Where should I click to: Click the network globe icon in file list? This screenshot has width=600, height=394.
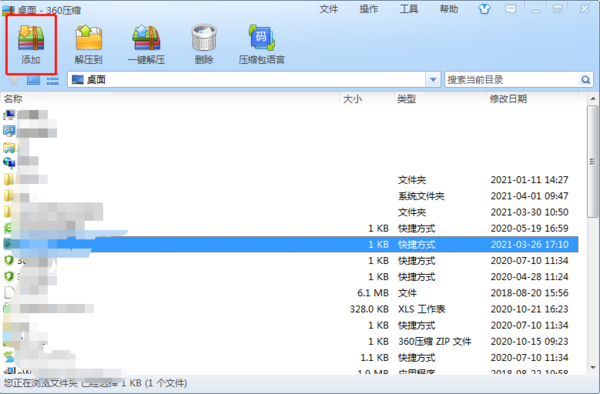tap(9, 163)
